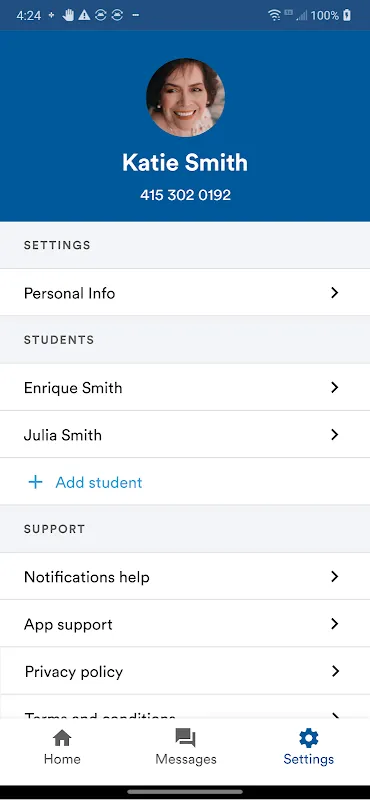Switch to the Home tab label
Viewport: 370px width, 800px height.
point(62,759)
